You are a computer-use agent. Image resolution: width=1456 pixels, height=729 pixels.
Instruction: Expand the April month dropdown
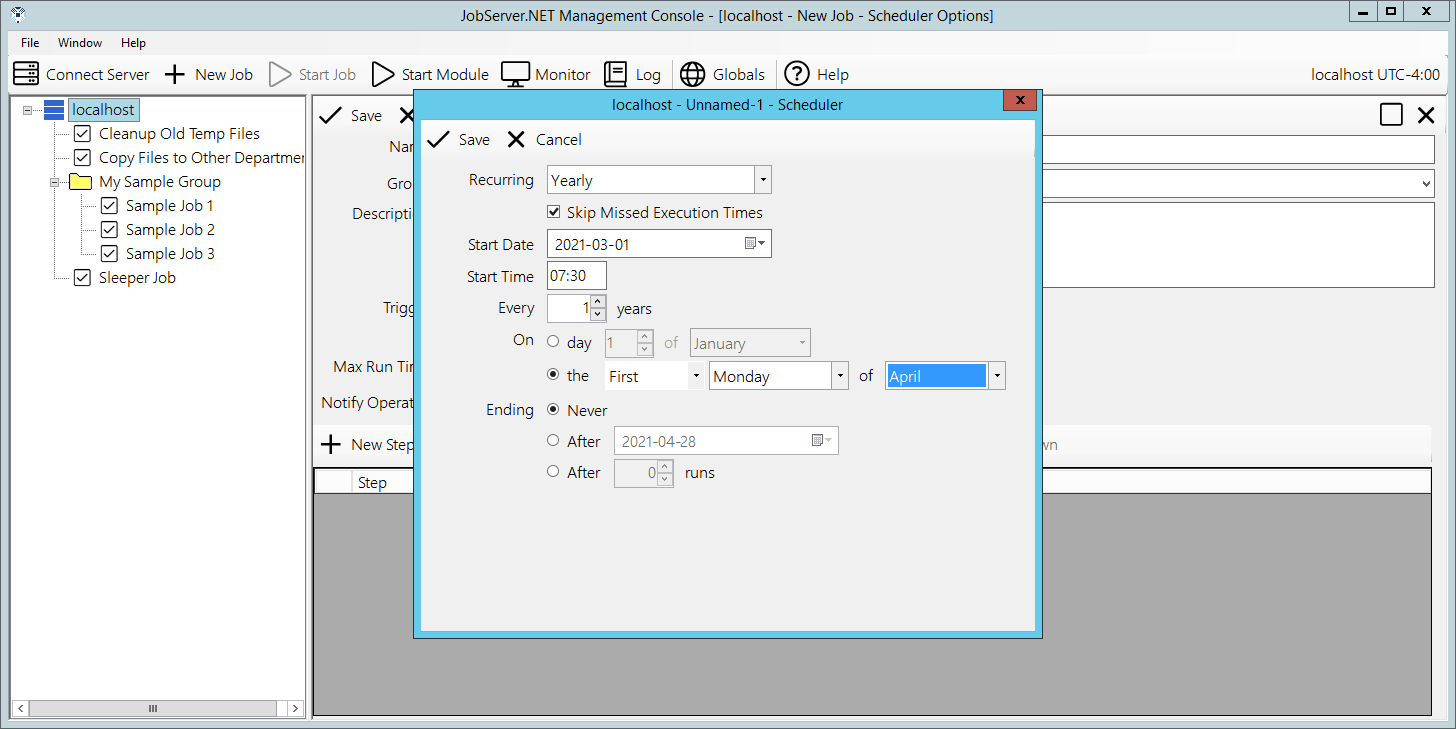pyautogui.click(x=996, y=376)
